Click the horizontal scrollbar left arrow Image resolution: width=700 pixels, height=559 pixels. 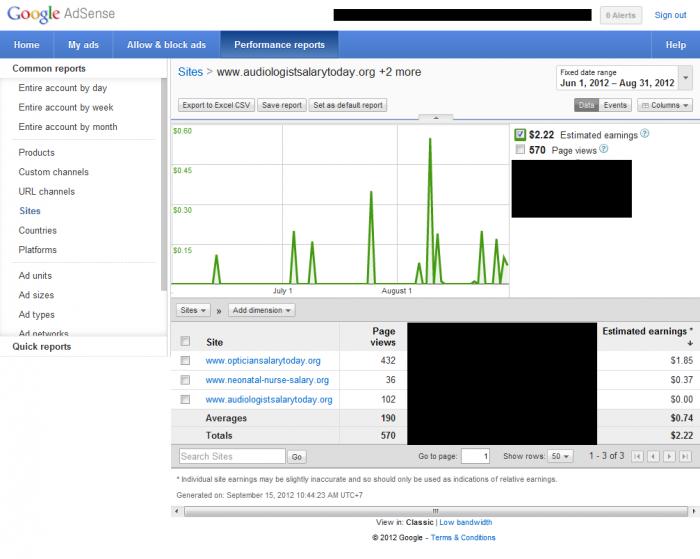(x=177, y=511)
